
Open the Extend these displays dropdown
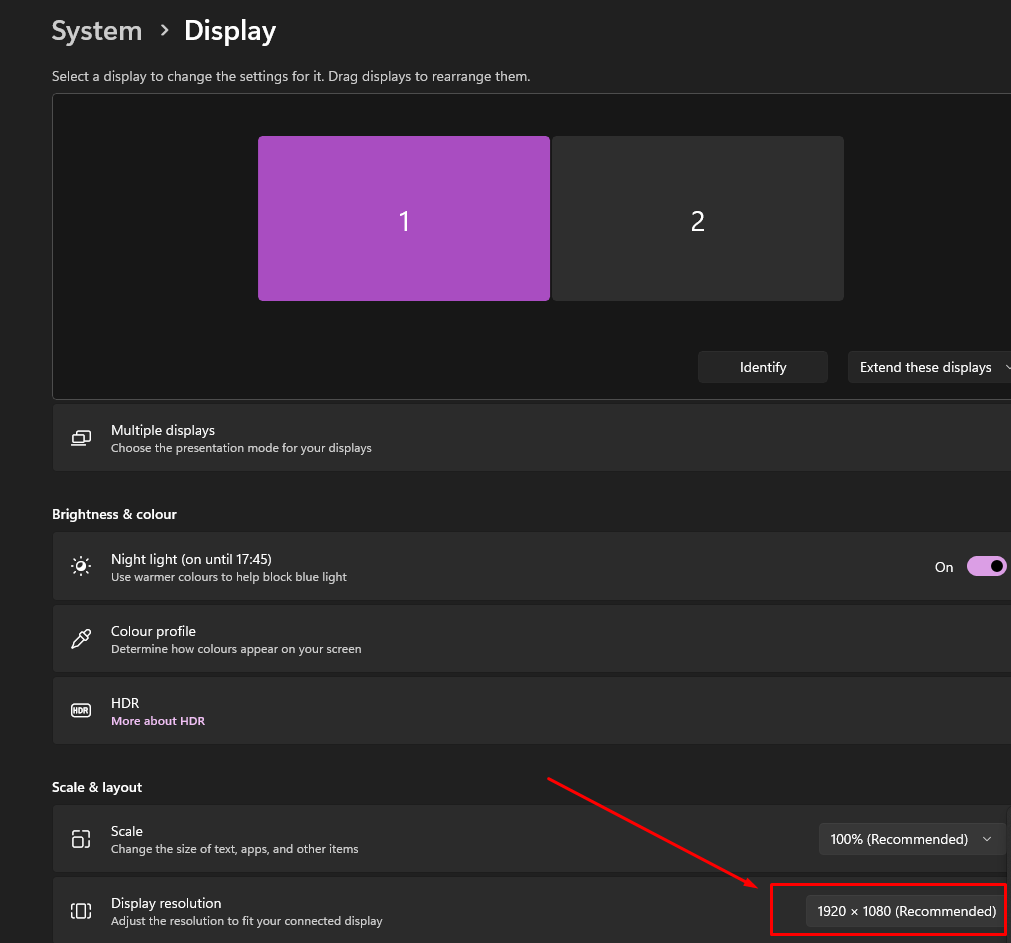(x=928, y=367)
